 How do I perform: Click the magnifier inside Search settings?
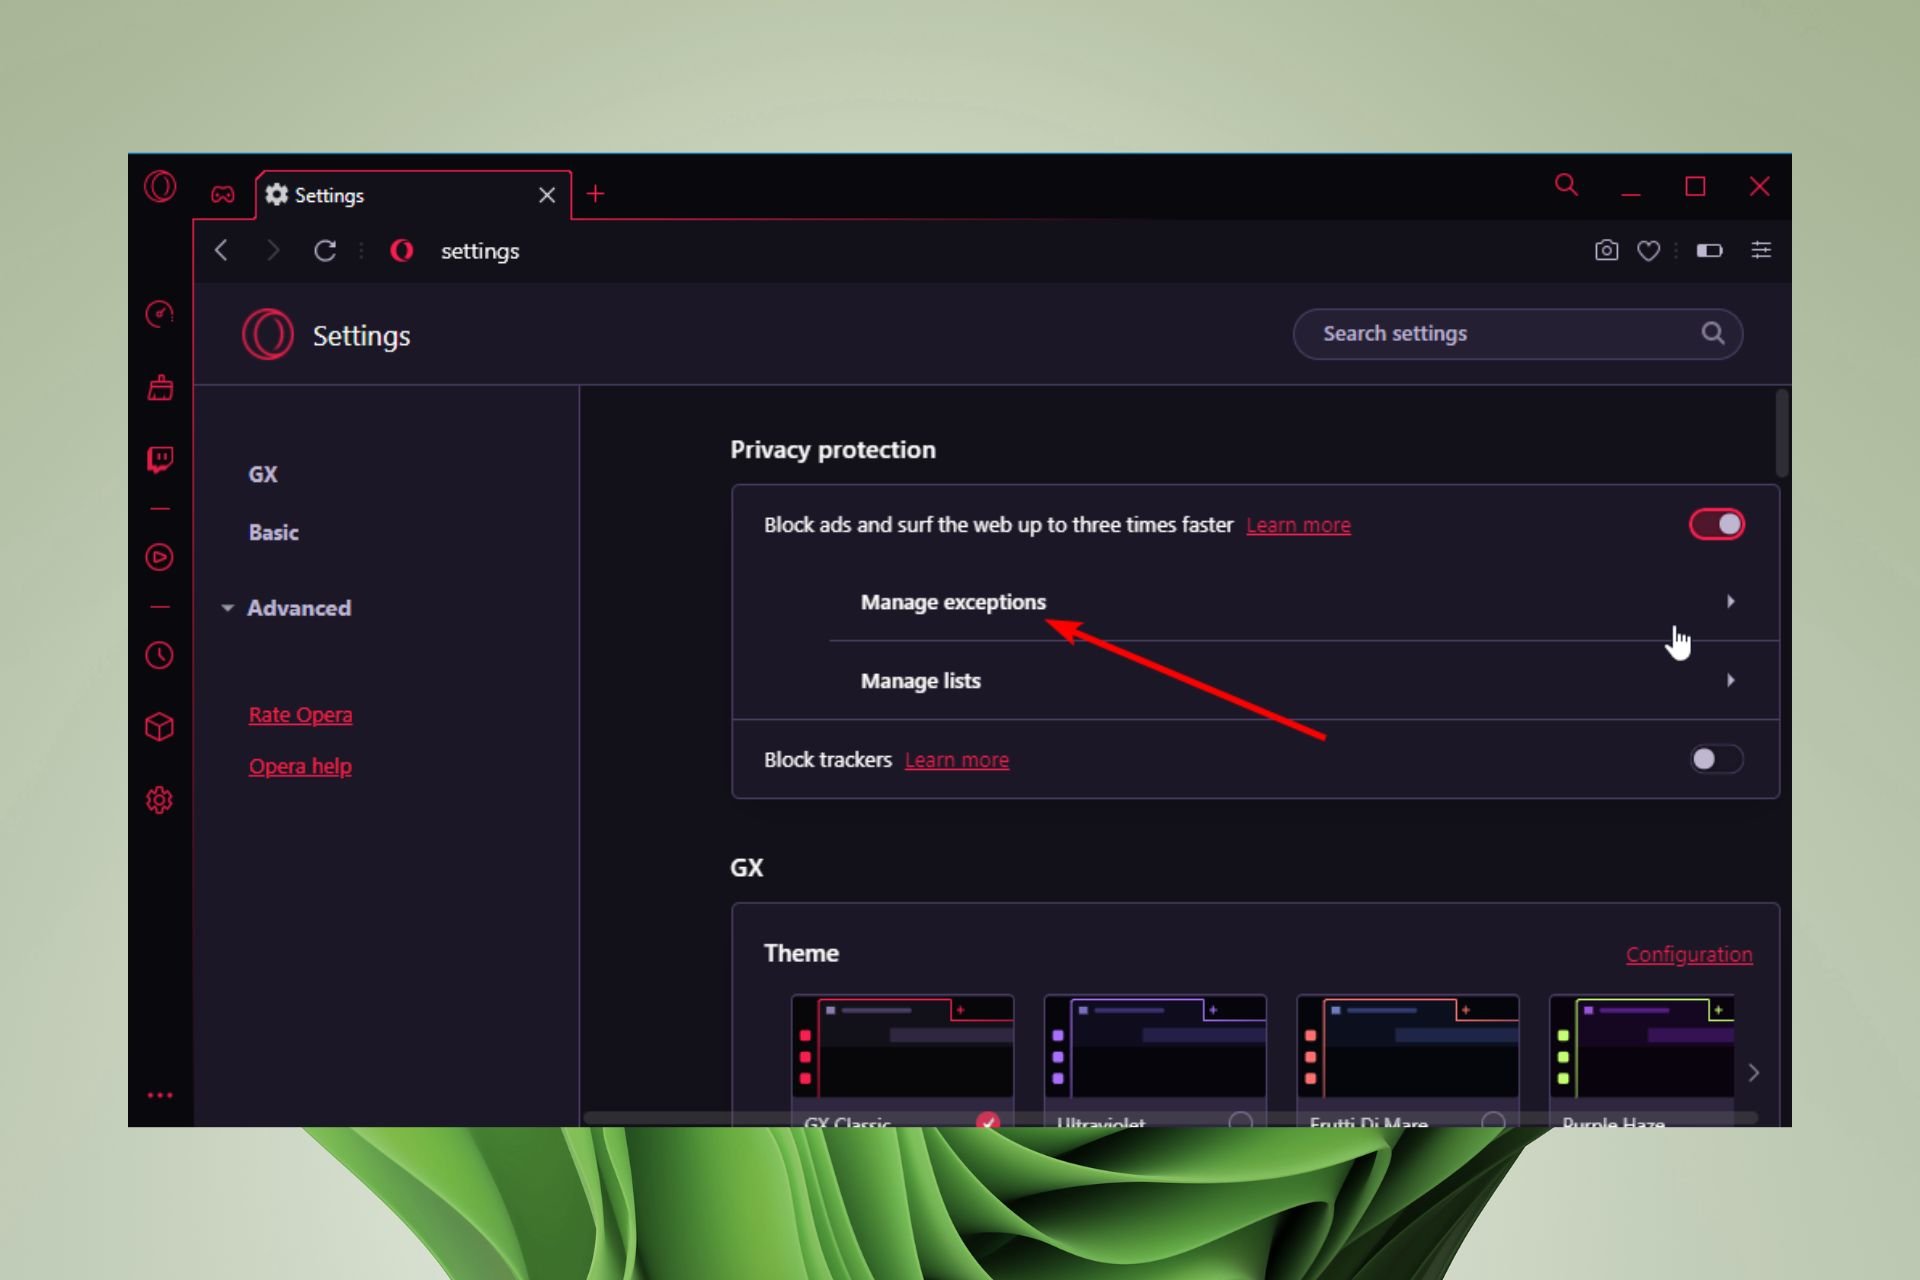click(1713, 333)
